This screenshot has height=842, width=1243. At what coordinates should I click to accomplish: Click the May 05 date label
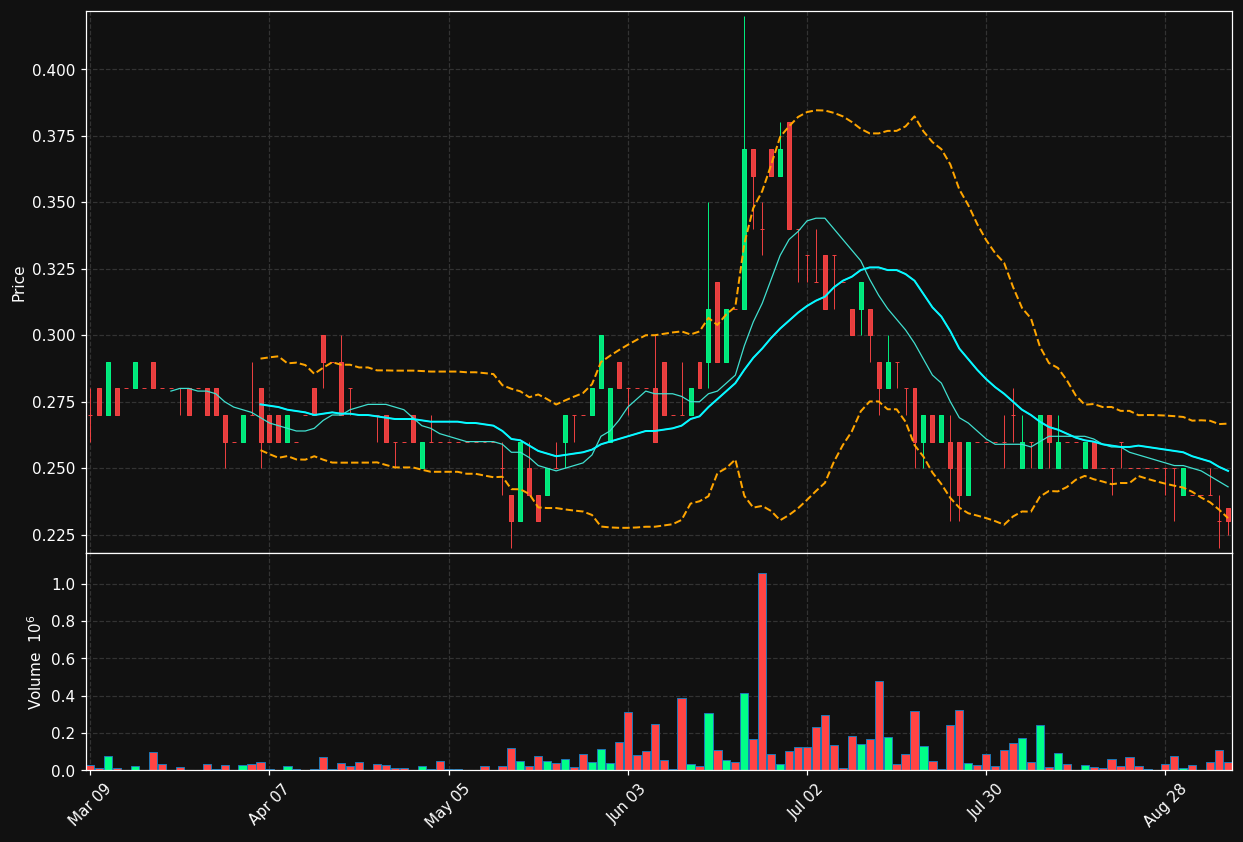pos(446,805)
